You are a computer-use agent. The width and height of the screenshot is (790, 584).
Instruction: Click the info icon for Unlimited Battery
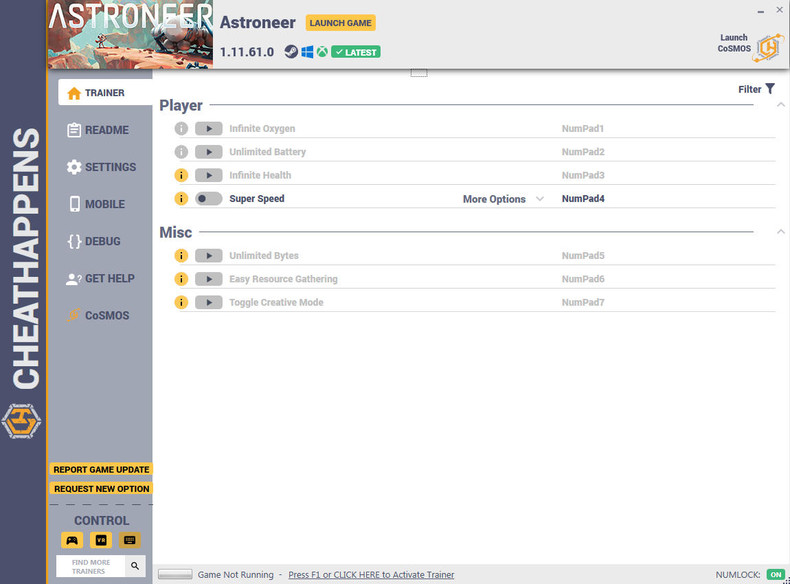(x=181, y=152)
